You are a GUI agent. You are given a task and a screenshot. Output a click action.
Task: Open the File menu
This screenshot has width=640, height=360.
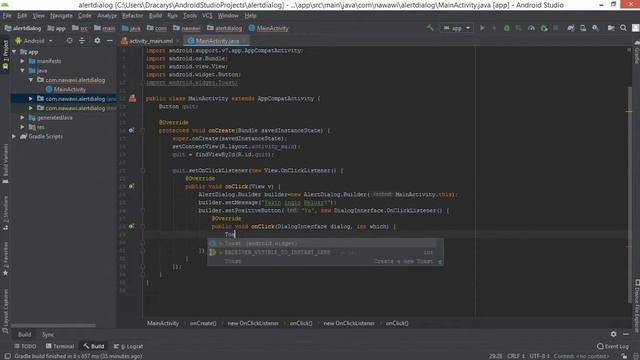[x=7, y=16]
